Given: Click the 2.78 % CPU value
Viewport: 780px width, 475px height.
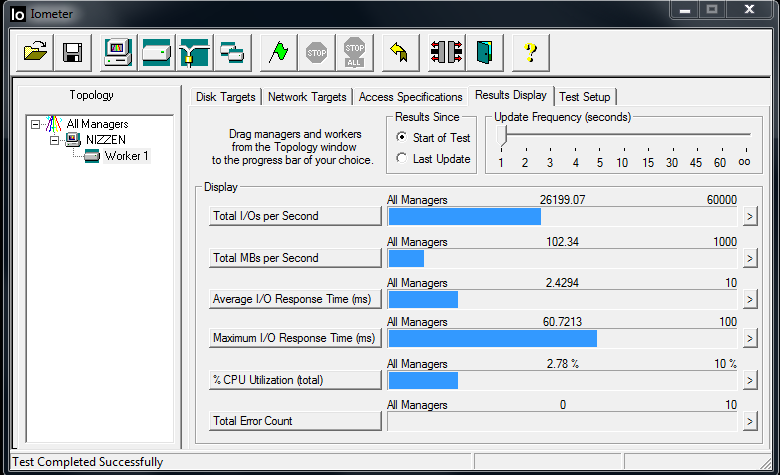Looking at the screenshot, I should click(563, 364).
